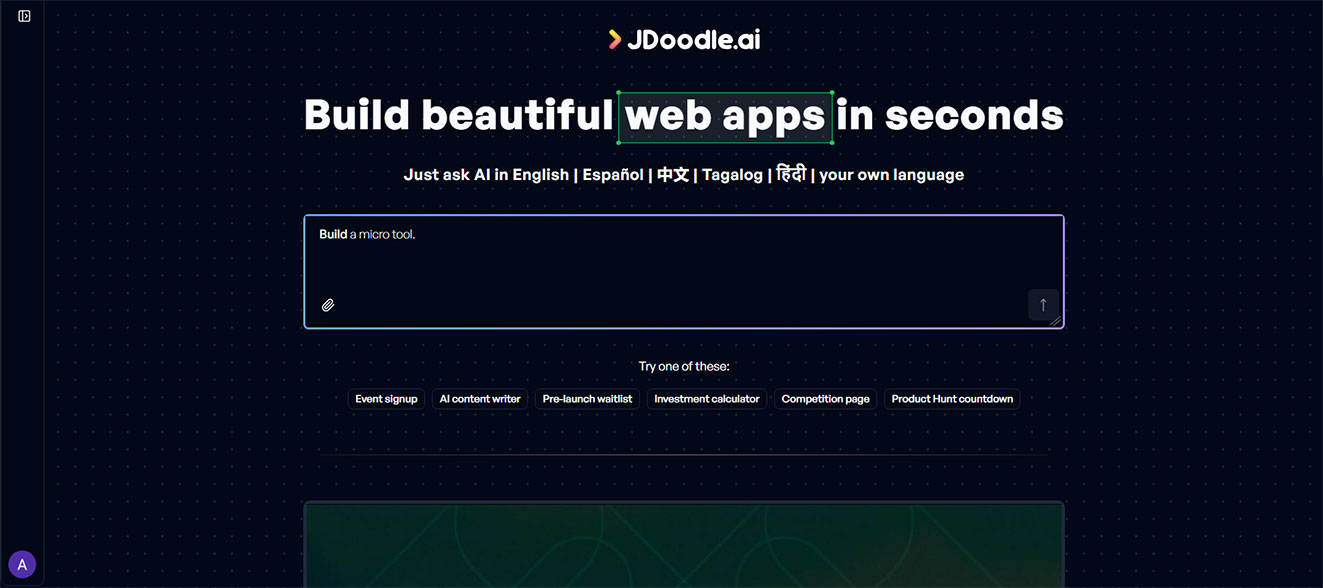Screen dimensions: 1323x588
Task: Click the "हिंदी" language option
Action: (792, 174)
